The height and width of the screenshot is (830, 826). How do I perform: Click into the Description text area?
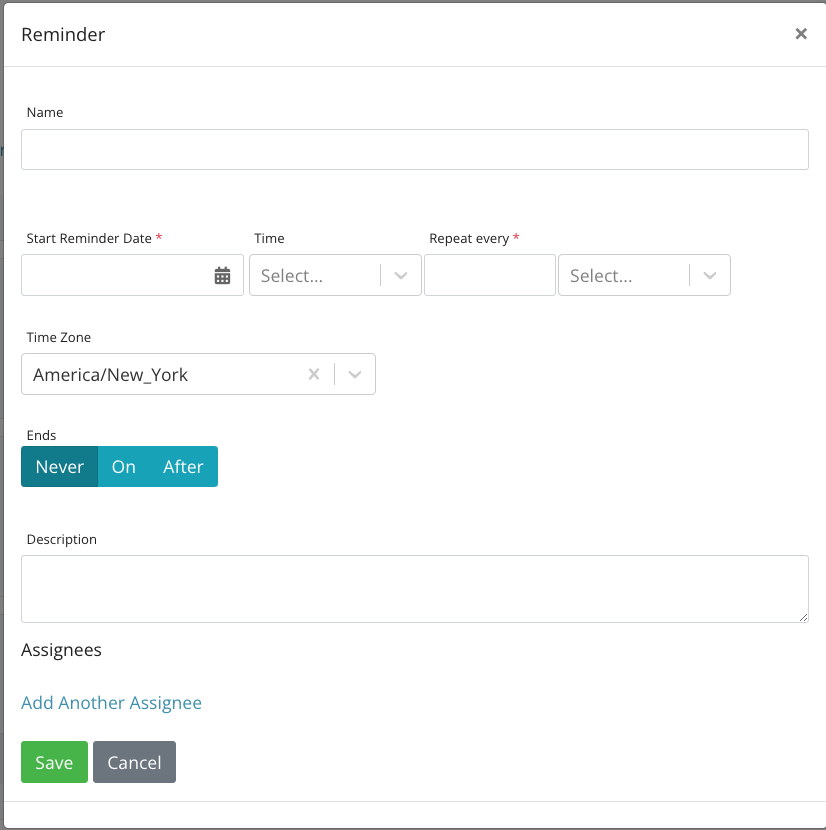click(x=414, y=589)
